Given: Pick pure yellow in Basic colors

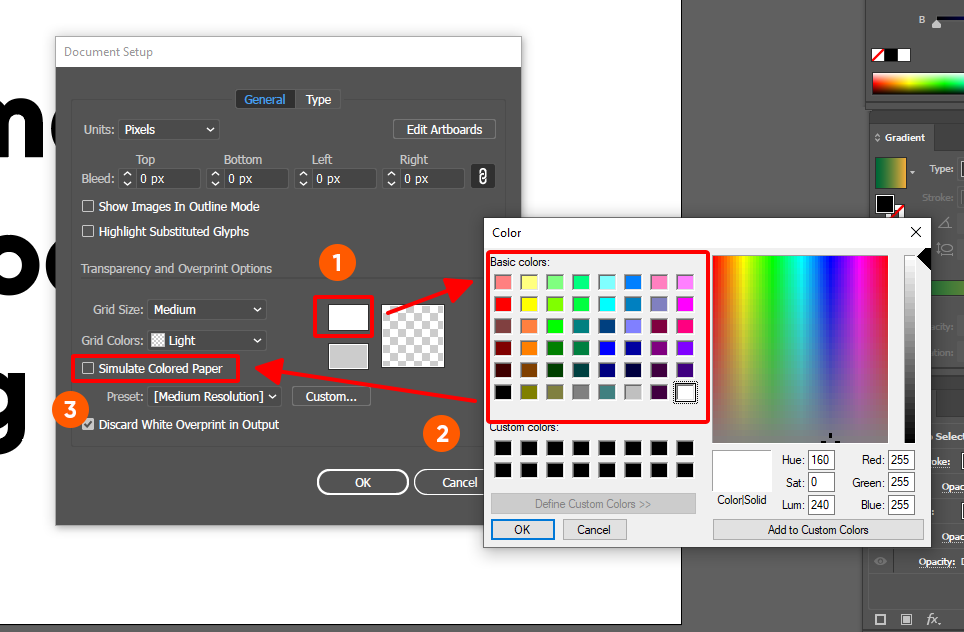Looking at the screenshot, I should pos(529,304).
